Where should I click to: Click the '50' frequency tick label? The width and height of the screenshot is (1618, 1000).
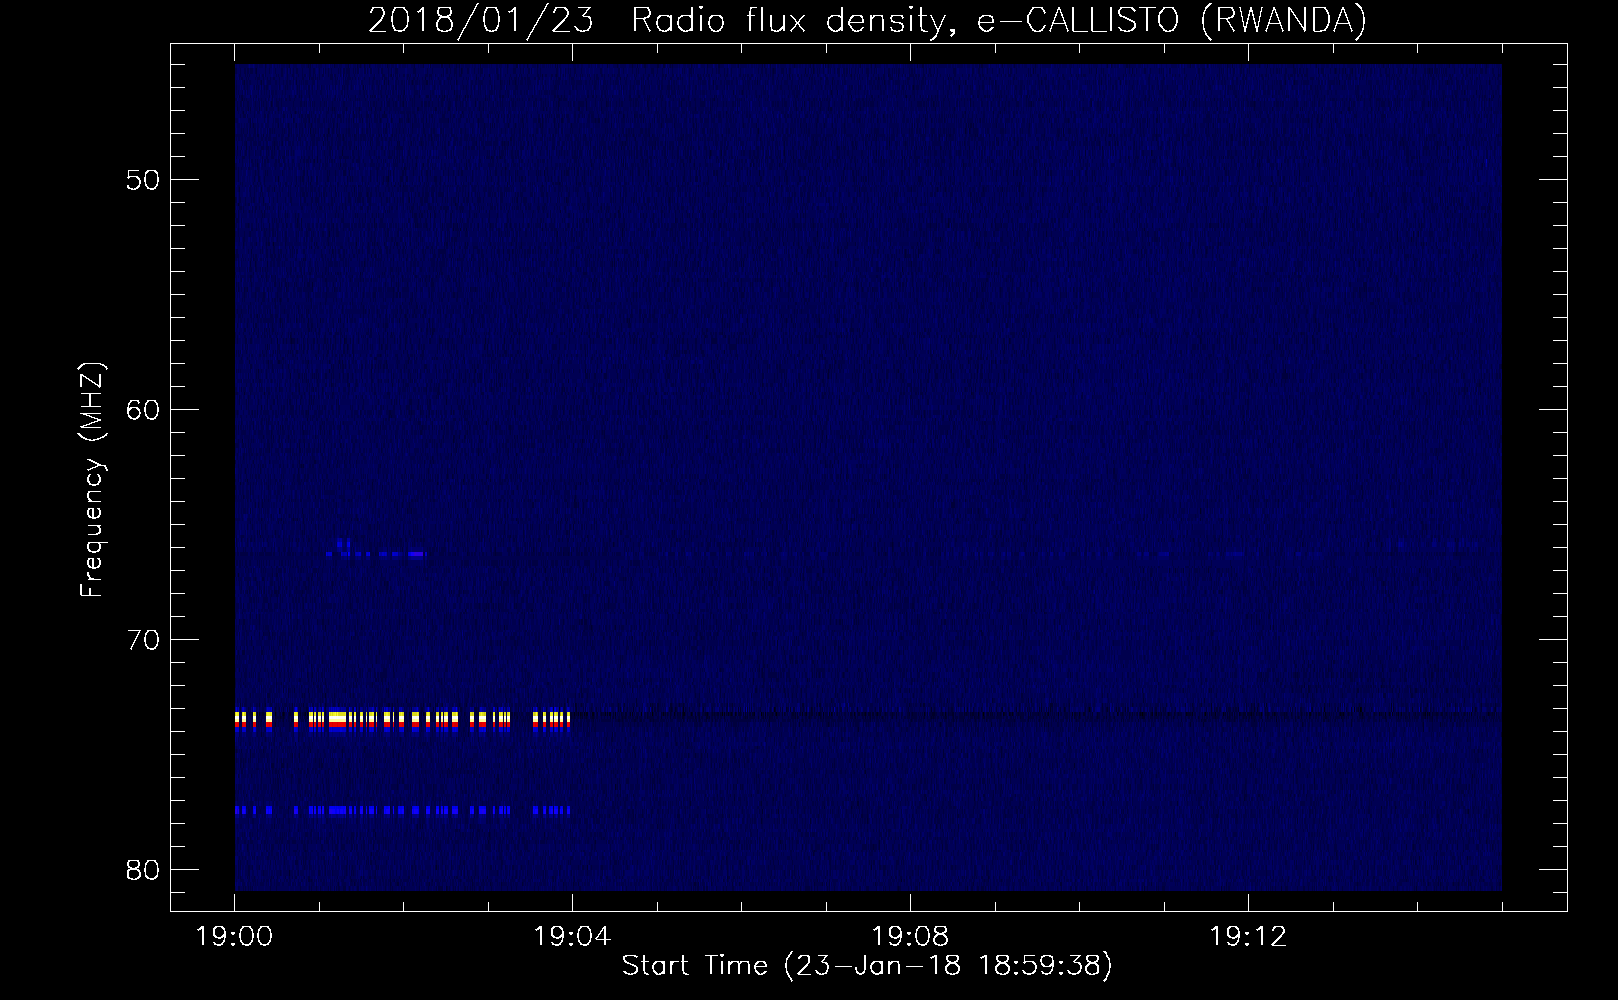click(x=142, y=180)
